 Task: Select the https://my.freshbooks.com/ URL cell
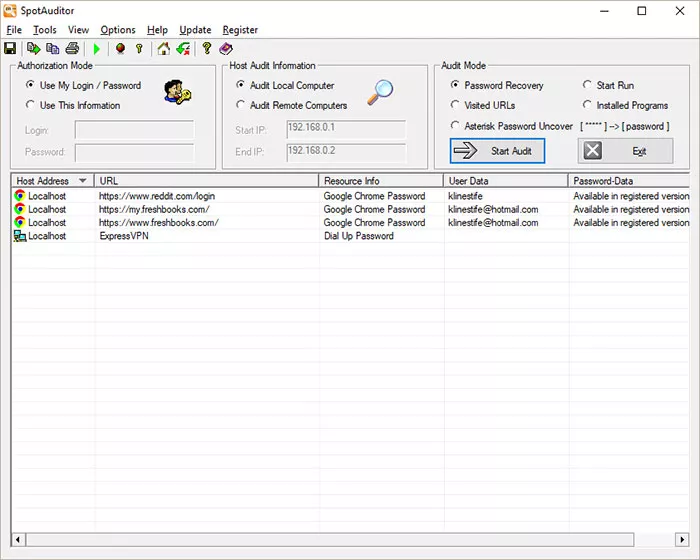[154, 209]
